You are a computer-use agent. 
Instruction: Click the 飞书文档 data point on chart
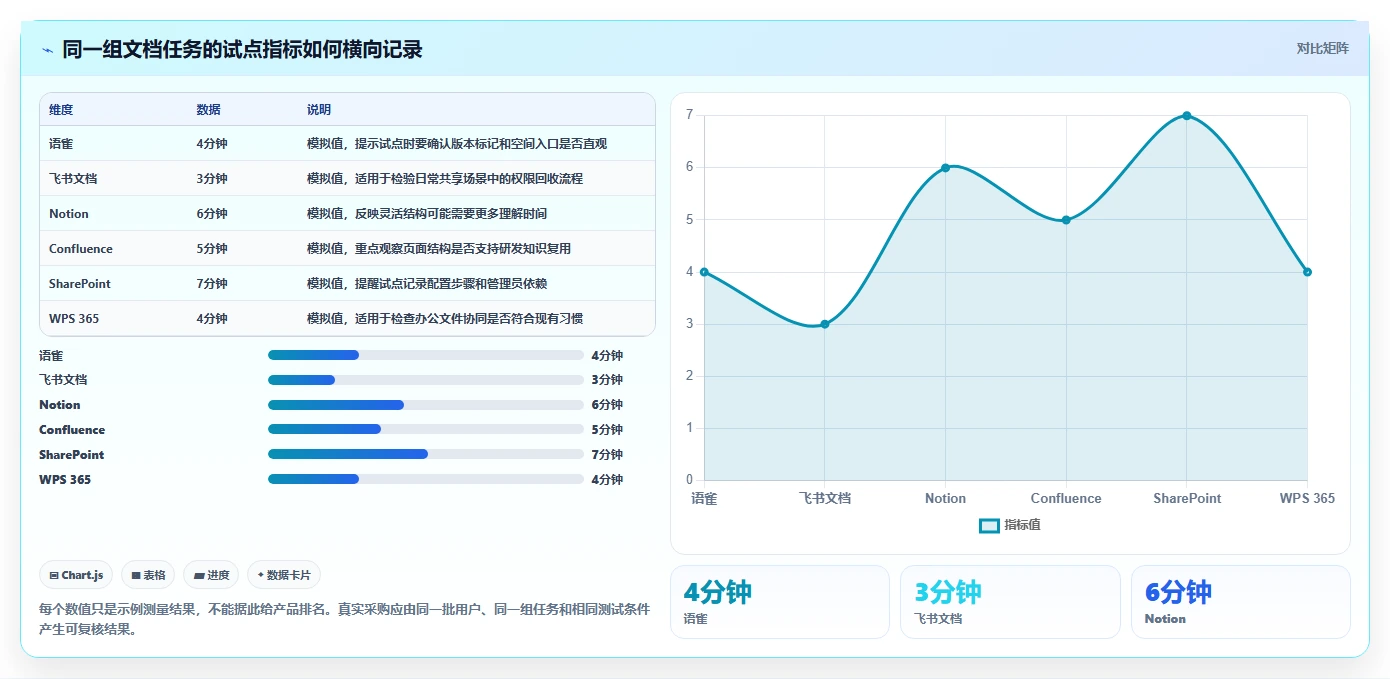coord(825,324)
